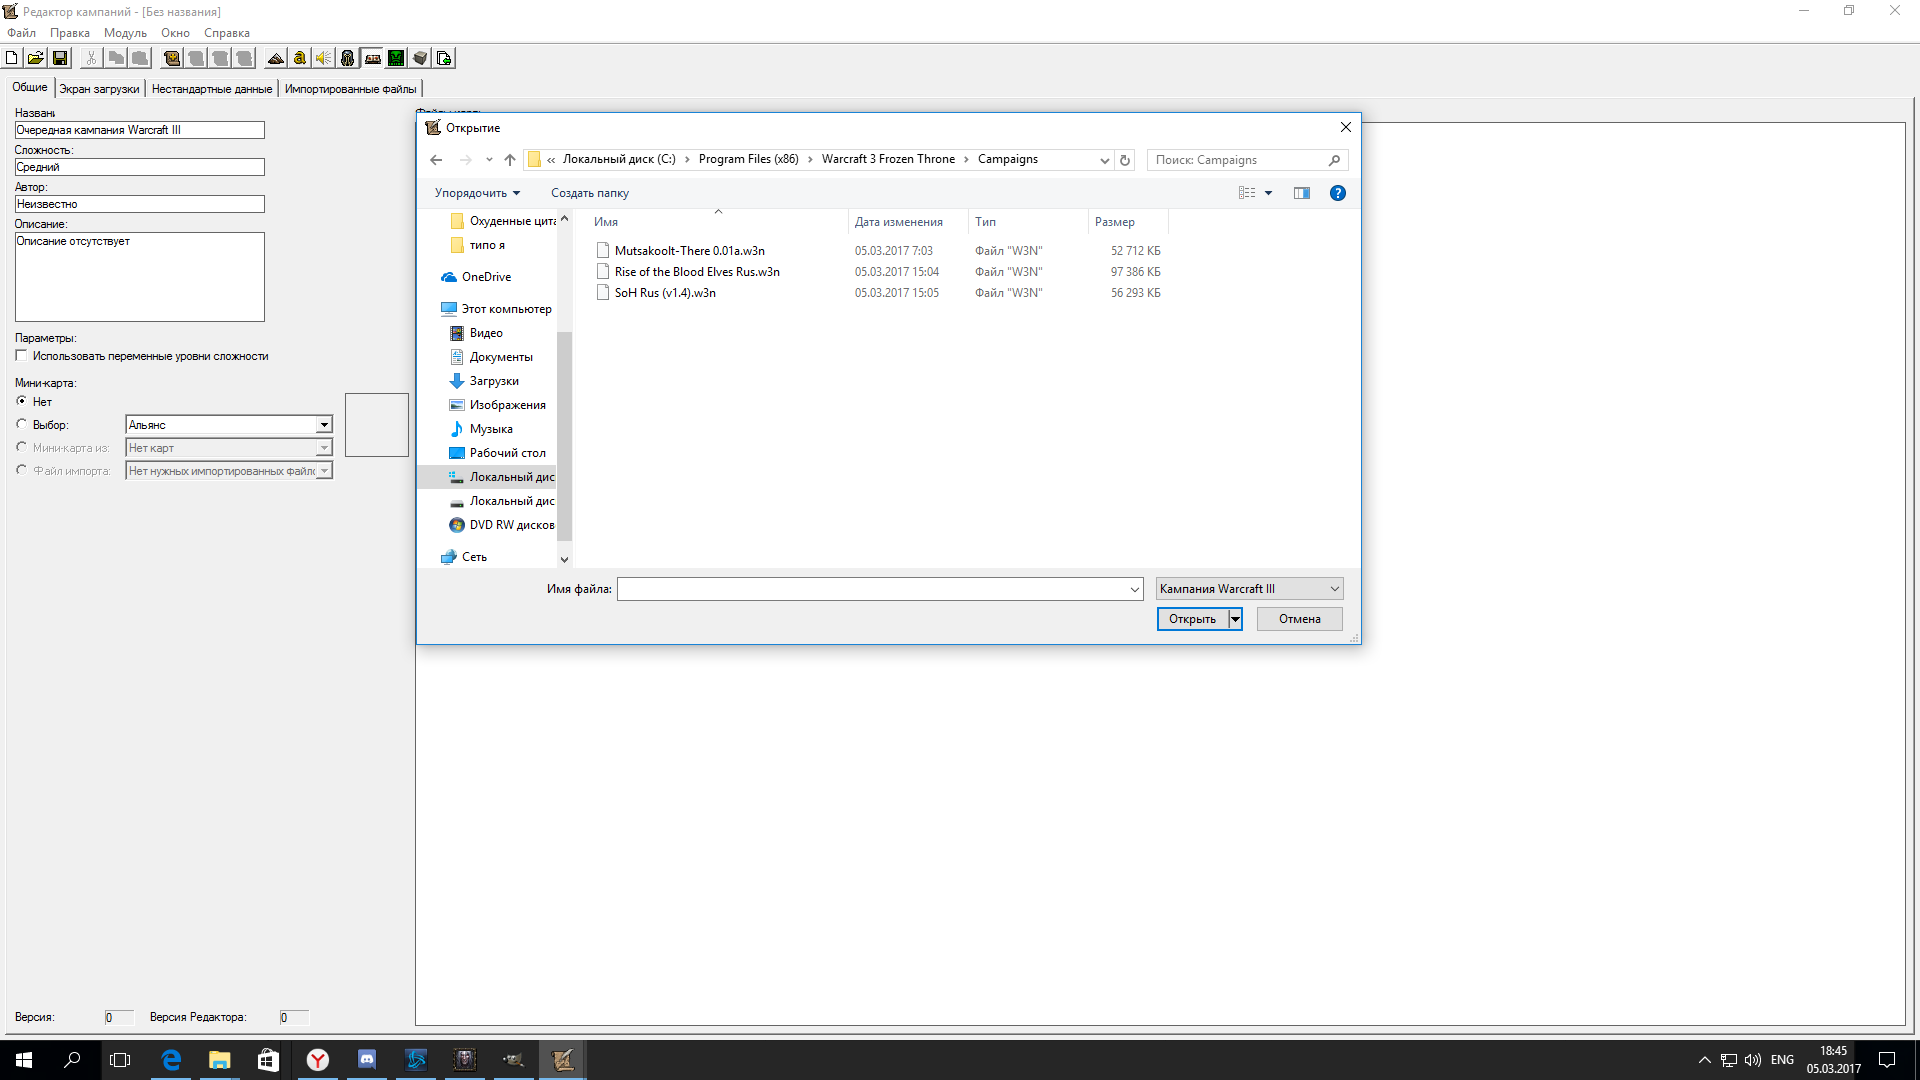Click the search magnifier in Campaigns search box
1920x1080 pixels.
click(1334, 160)
